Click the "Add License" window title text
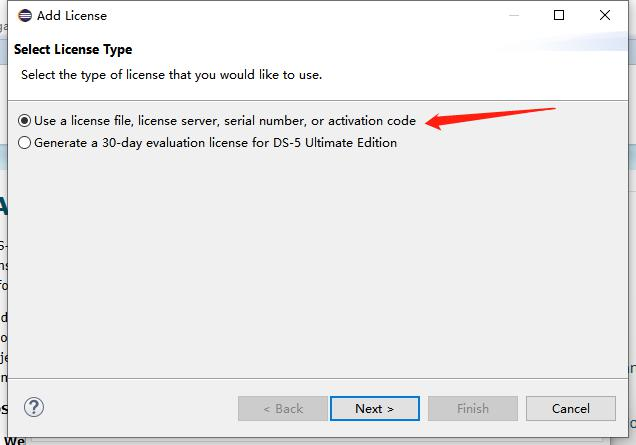The height and width of the screenshot is (445, 636). 71,16
